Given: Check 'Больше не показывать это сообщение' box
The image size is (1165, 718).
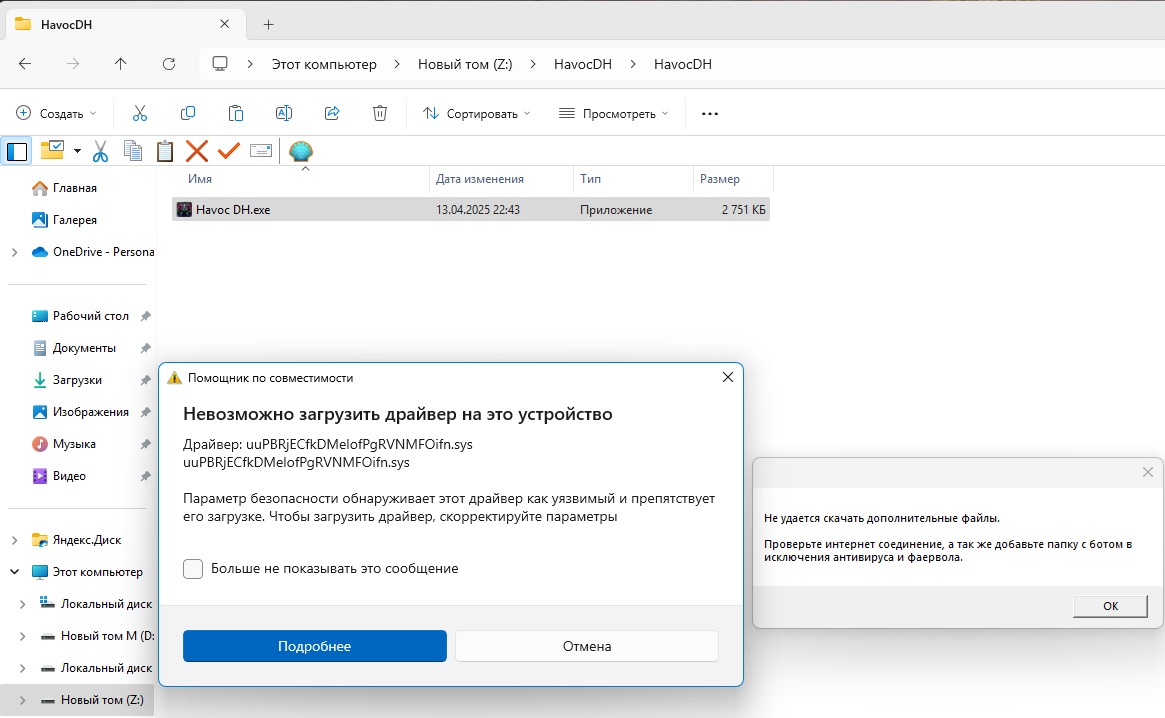Looking at the screenshot, I should (x=193, y=568).
